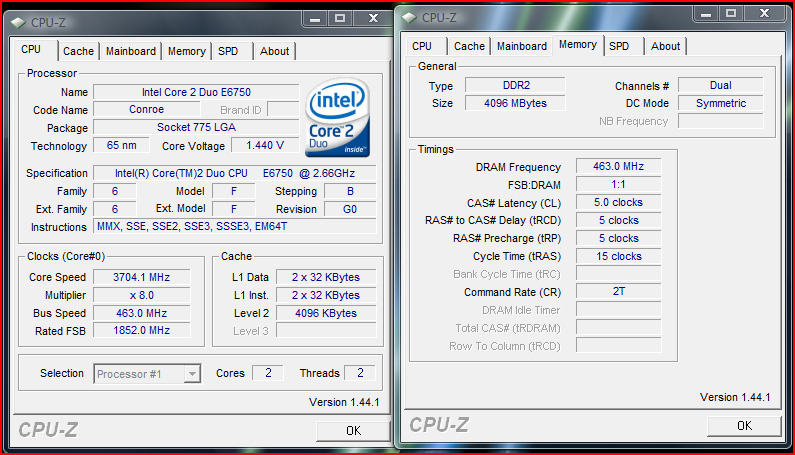This screenshot has width=795, height=455.
Task: Click the Cores count field
Action: coord(268,373)
